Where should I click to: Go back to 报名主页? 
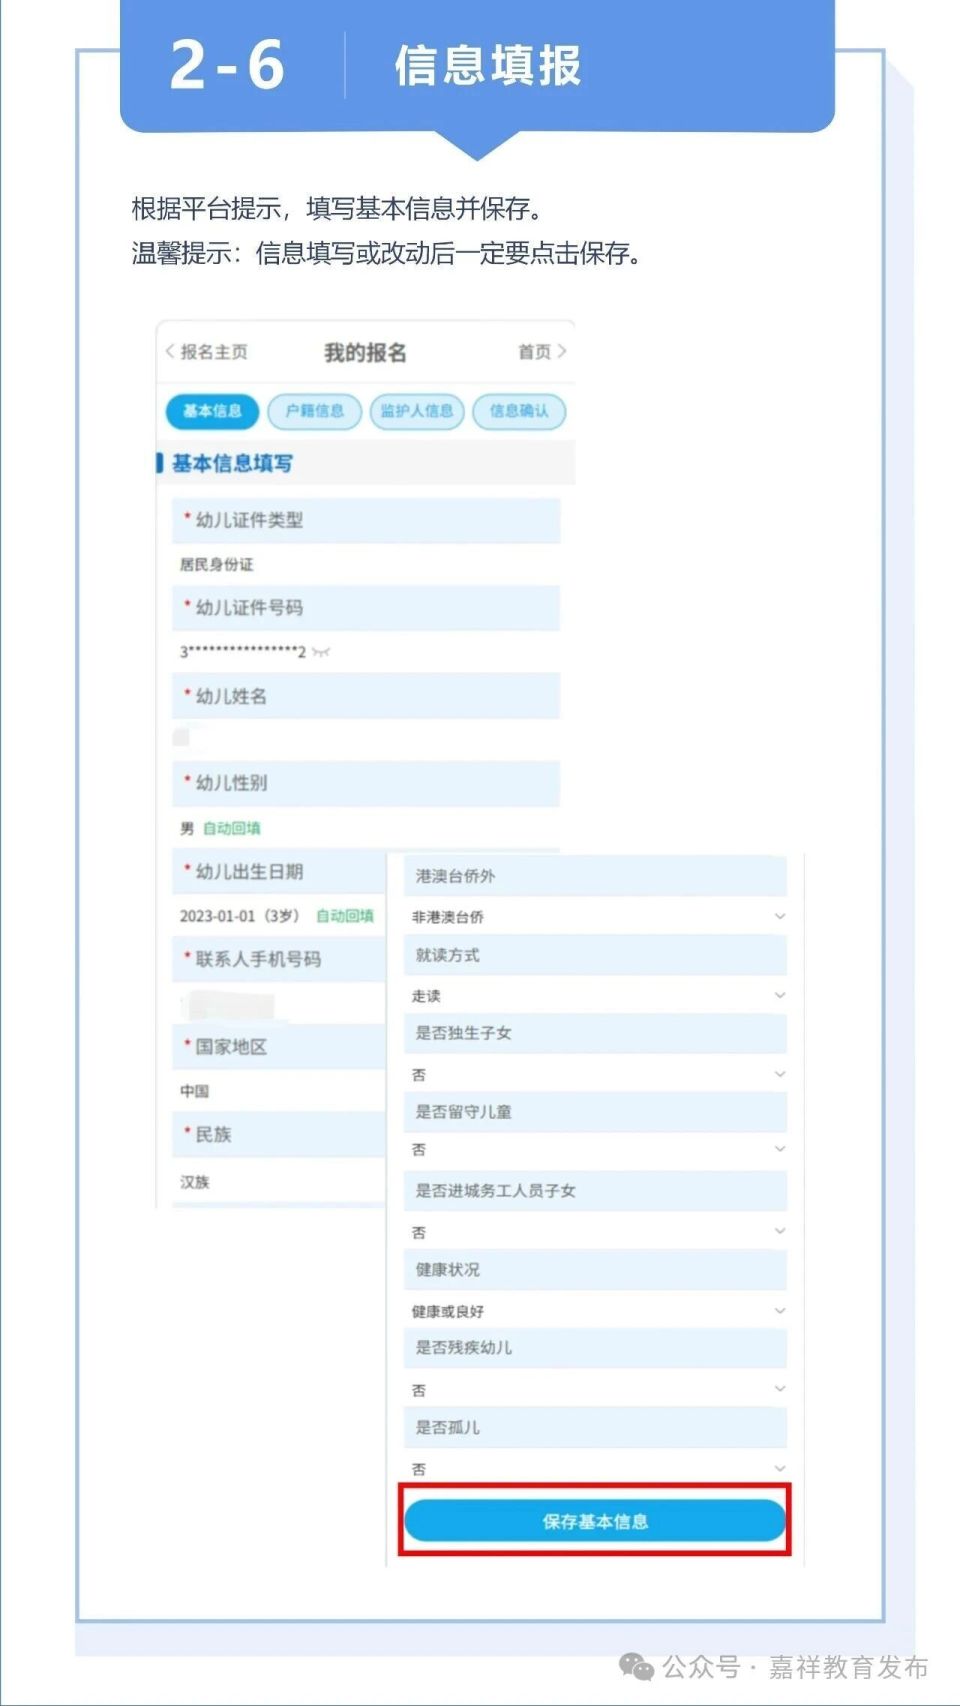pos(206,352)
